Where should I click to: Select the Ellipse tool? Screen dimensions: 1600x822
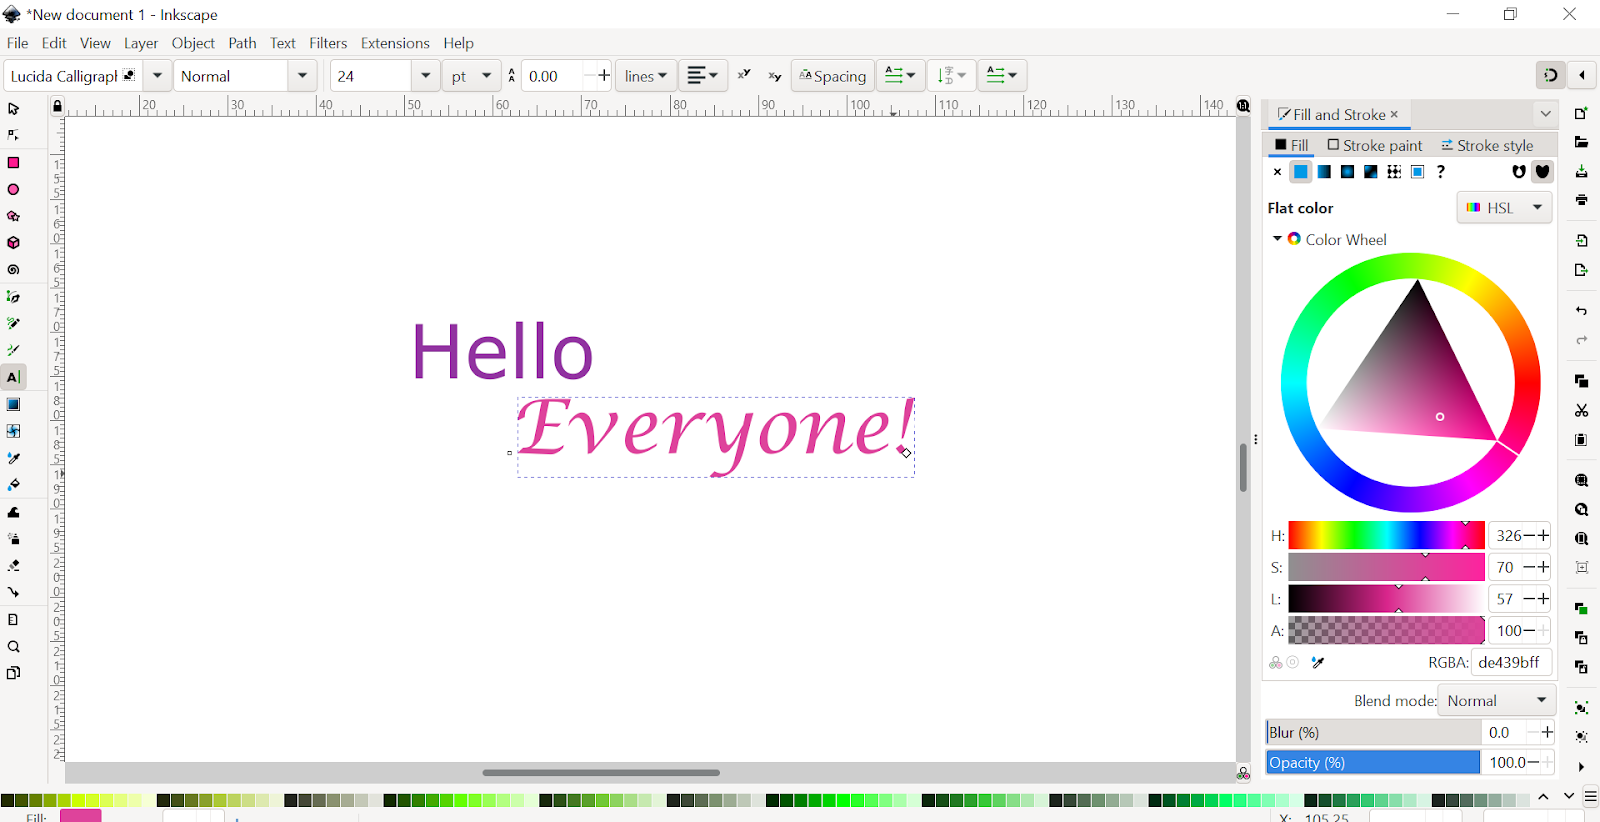pos(13,189)
